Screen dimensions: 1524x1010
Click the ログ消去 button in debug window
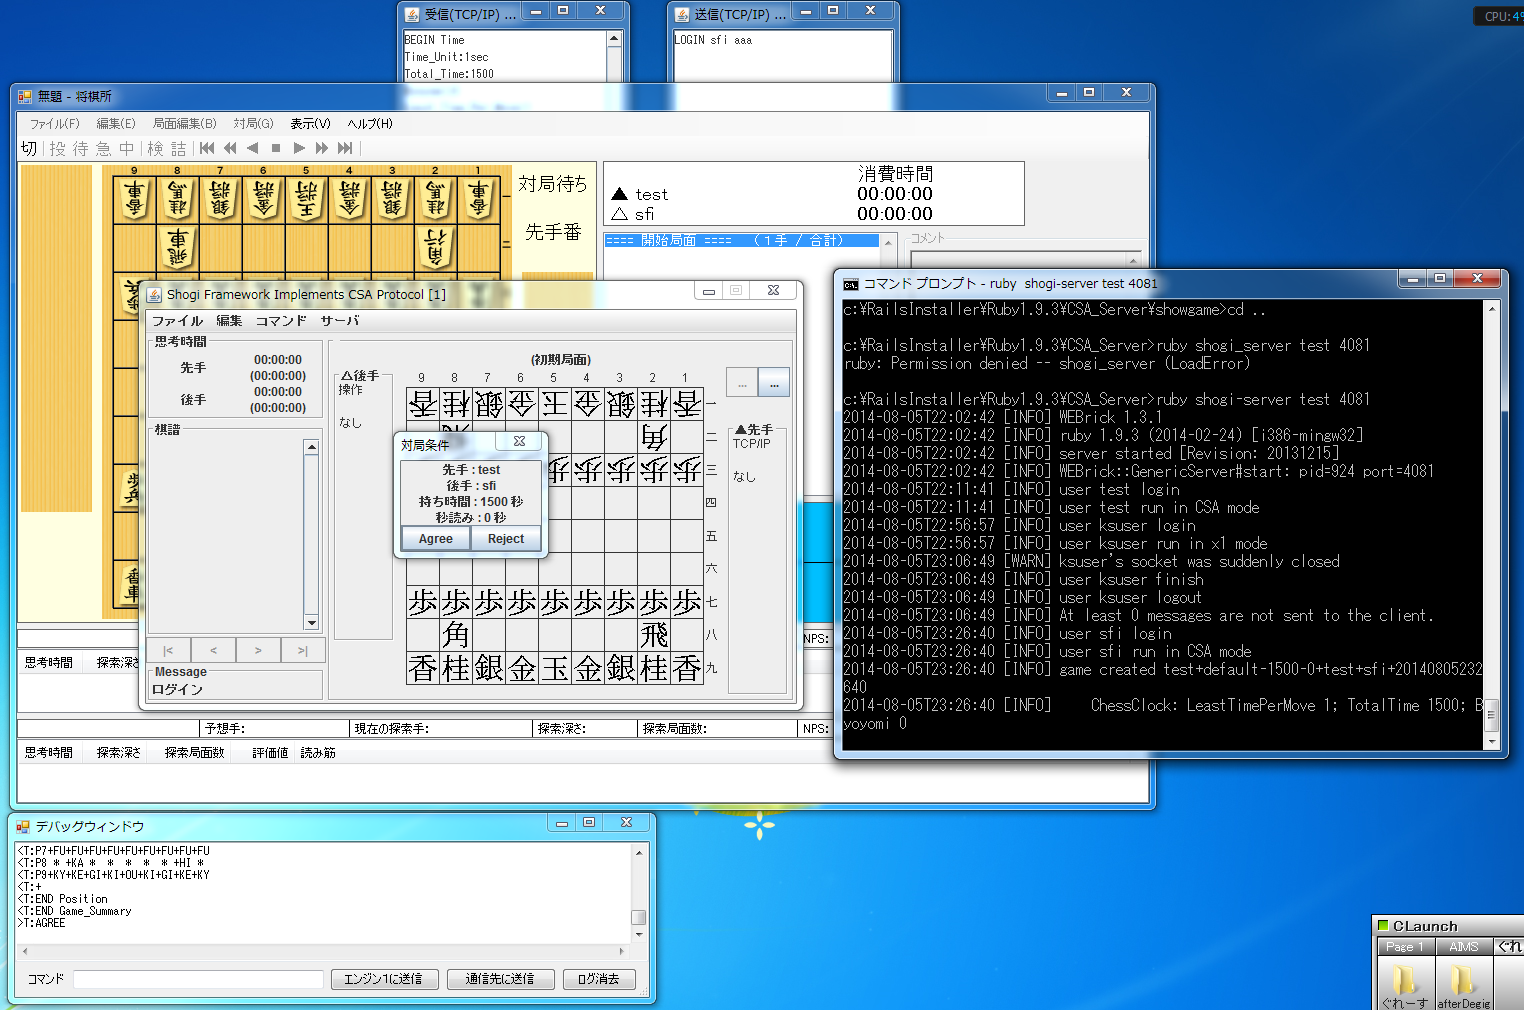click(599, 979)
